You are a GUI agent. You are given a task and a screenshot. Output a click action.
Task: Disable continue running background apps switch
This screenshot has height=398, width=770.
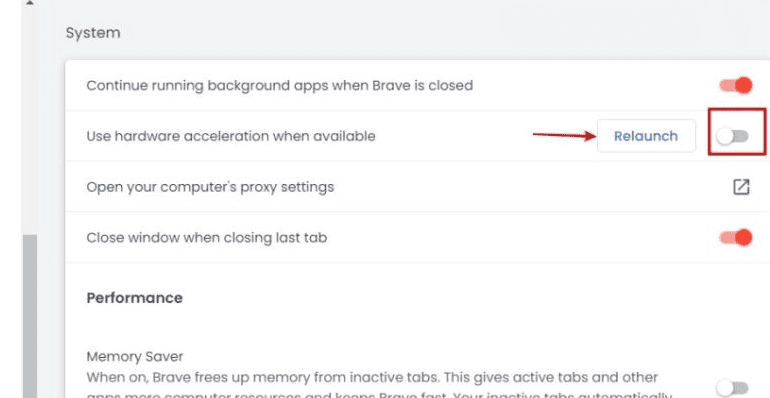pos(736,85)
